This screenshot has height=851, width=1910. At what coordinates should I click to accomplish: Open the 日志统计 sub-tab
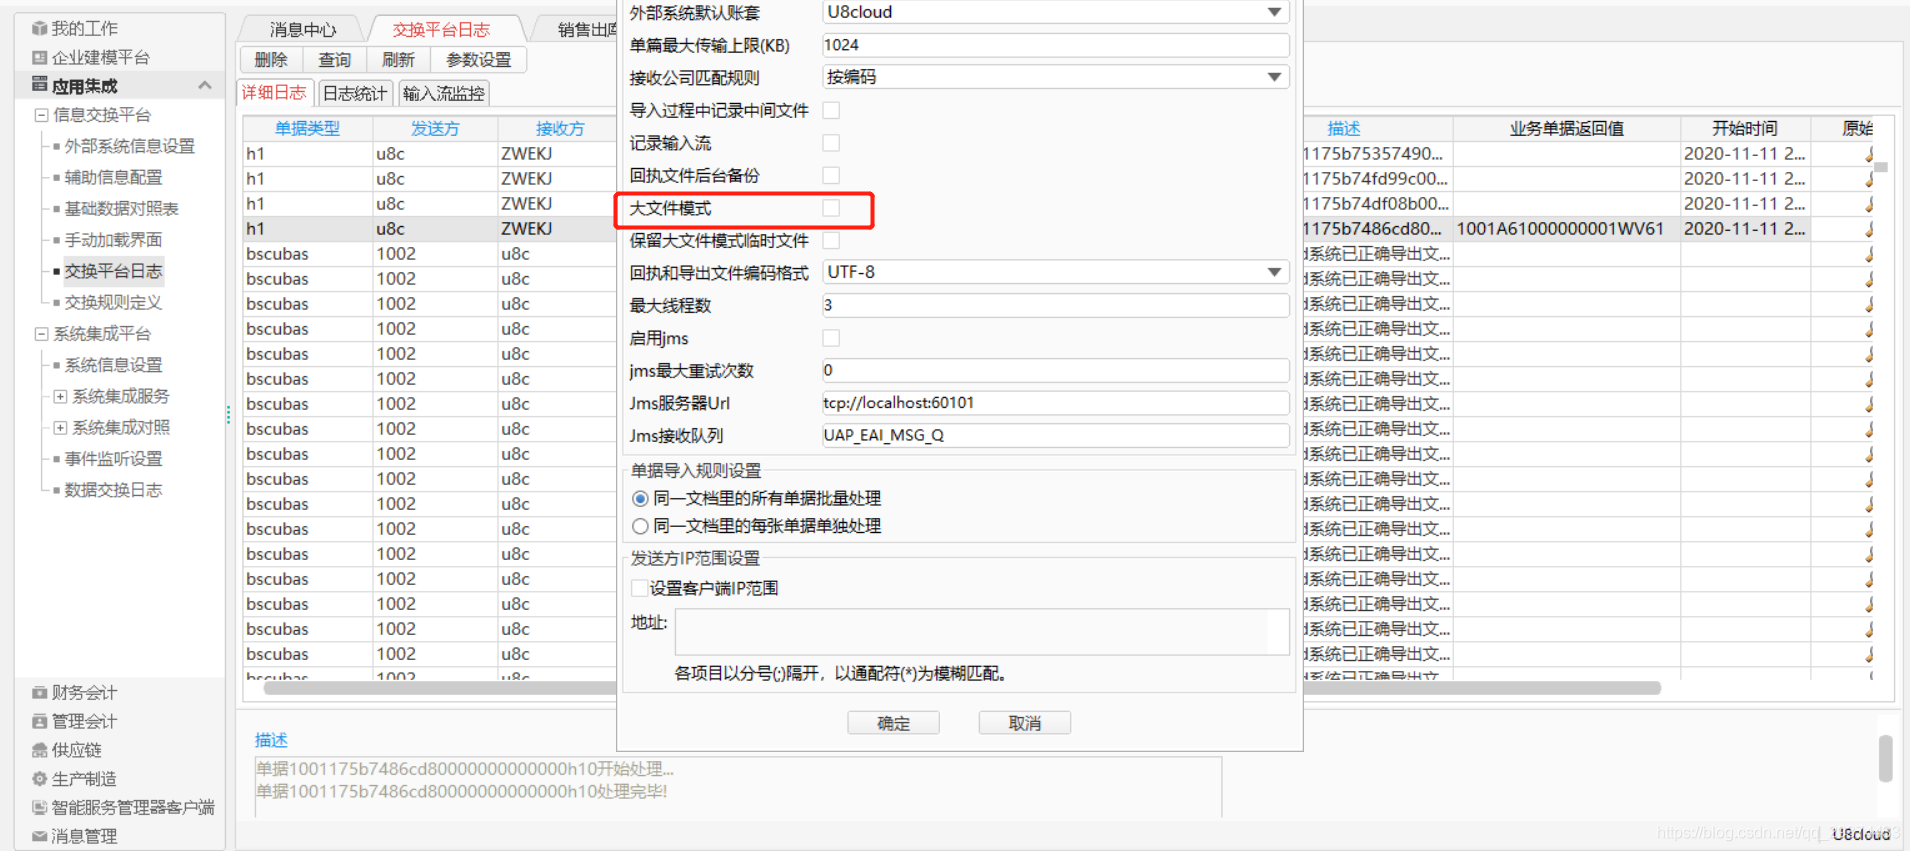coord(354,93)
